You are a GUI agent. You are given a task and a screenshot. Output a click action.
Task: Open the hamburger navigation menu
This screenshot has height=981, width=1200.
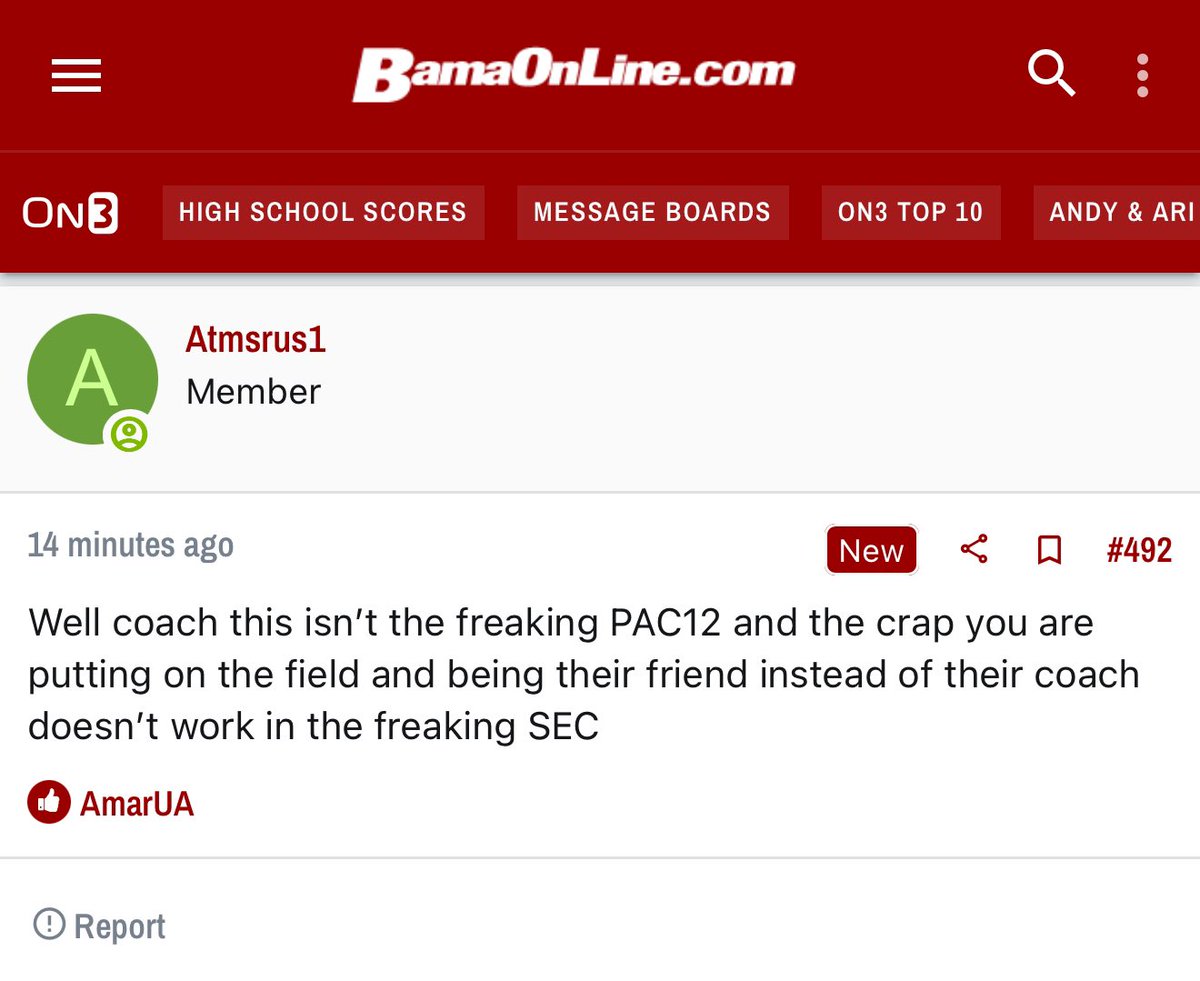tap(77, 75)
